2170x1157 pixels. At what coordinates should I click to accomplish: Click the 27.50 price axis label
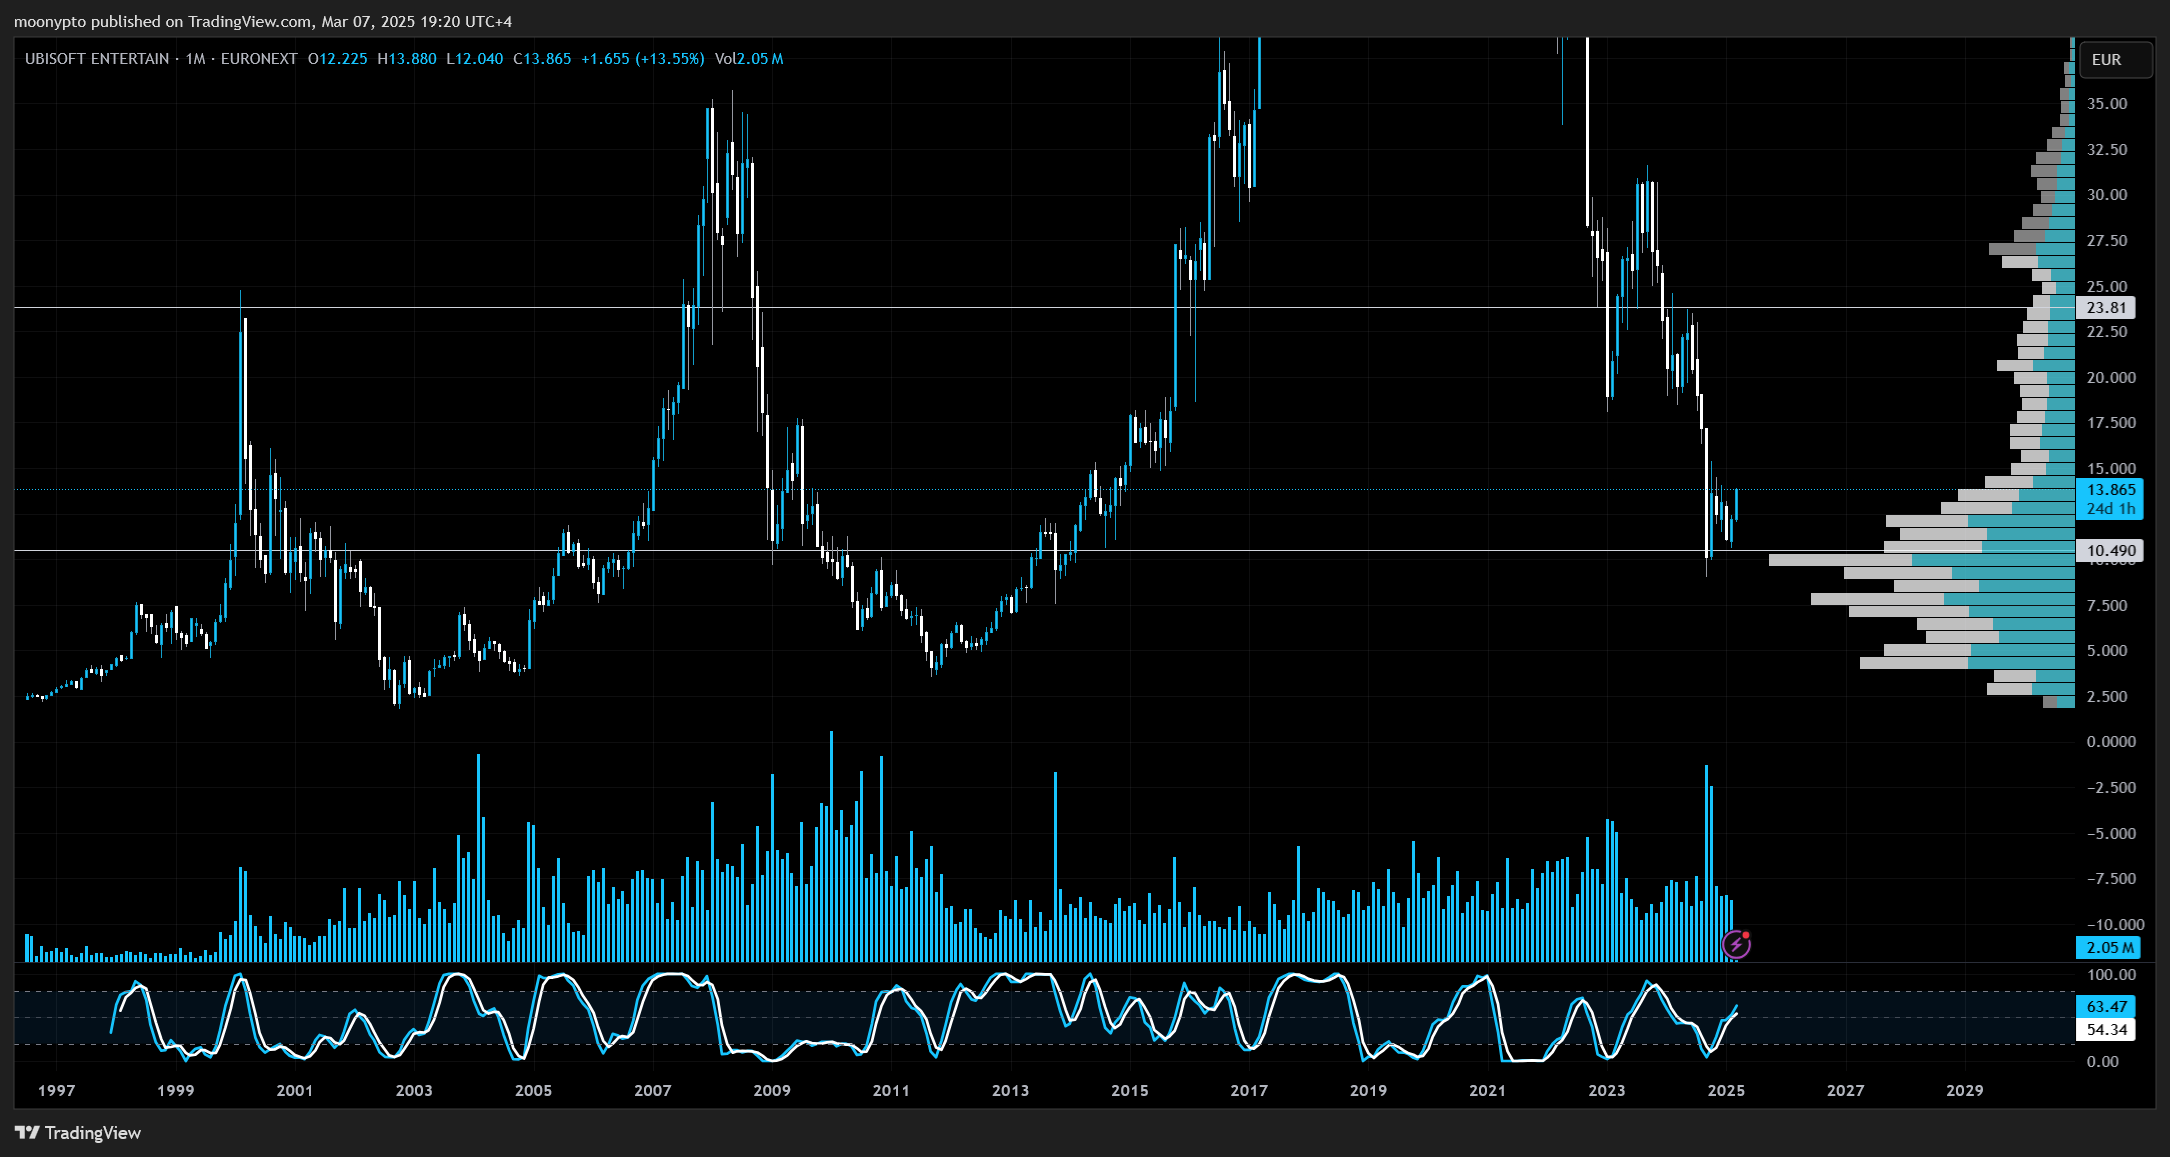pyautogui.click(x=2107, y=241)
